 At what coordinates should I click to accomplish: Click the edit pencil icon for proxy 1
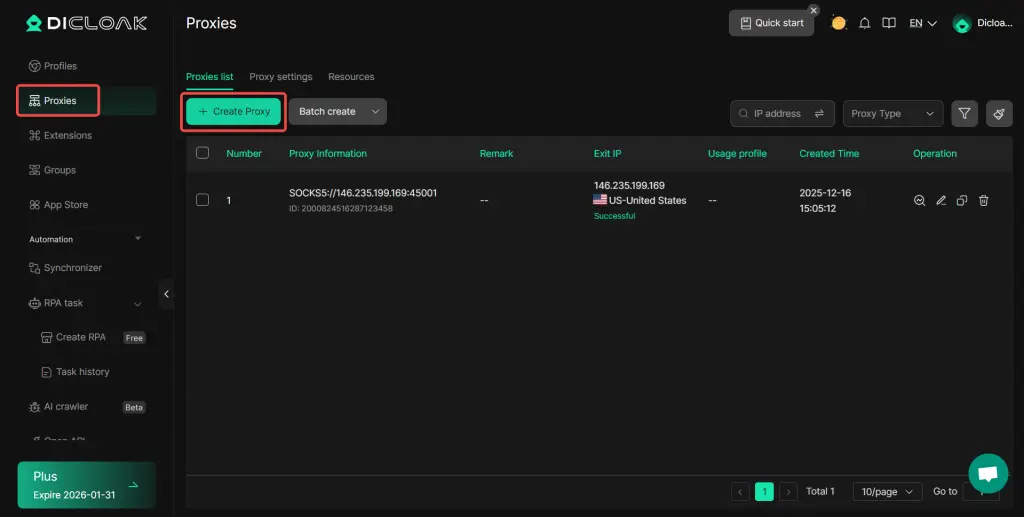941,201
